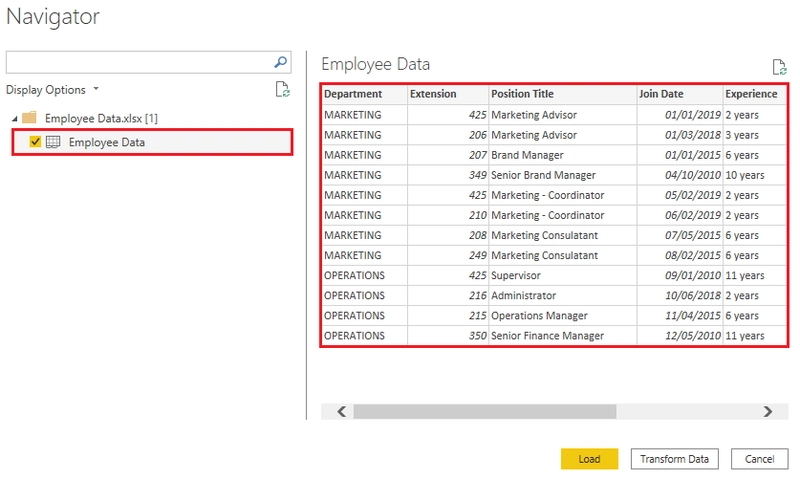Click the preview refresh icon above the table
The width and height of the screenshot is (800, 479).
(779, 67)
